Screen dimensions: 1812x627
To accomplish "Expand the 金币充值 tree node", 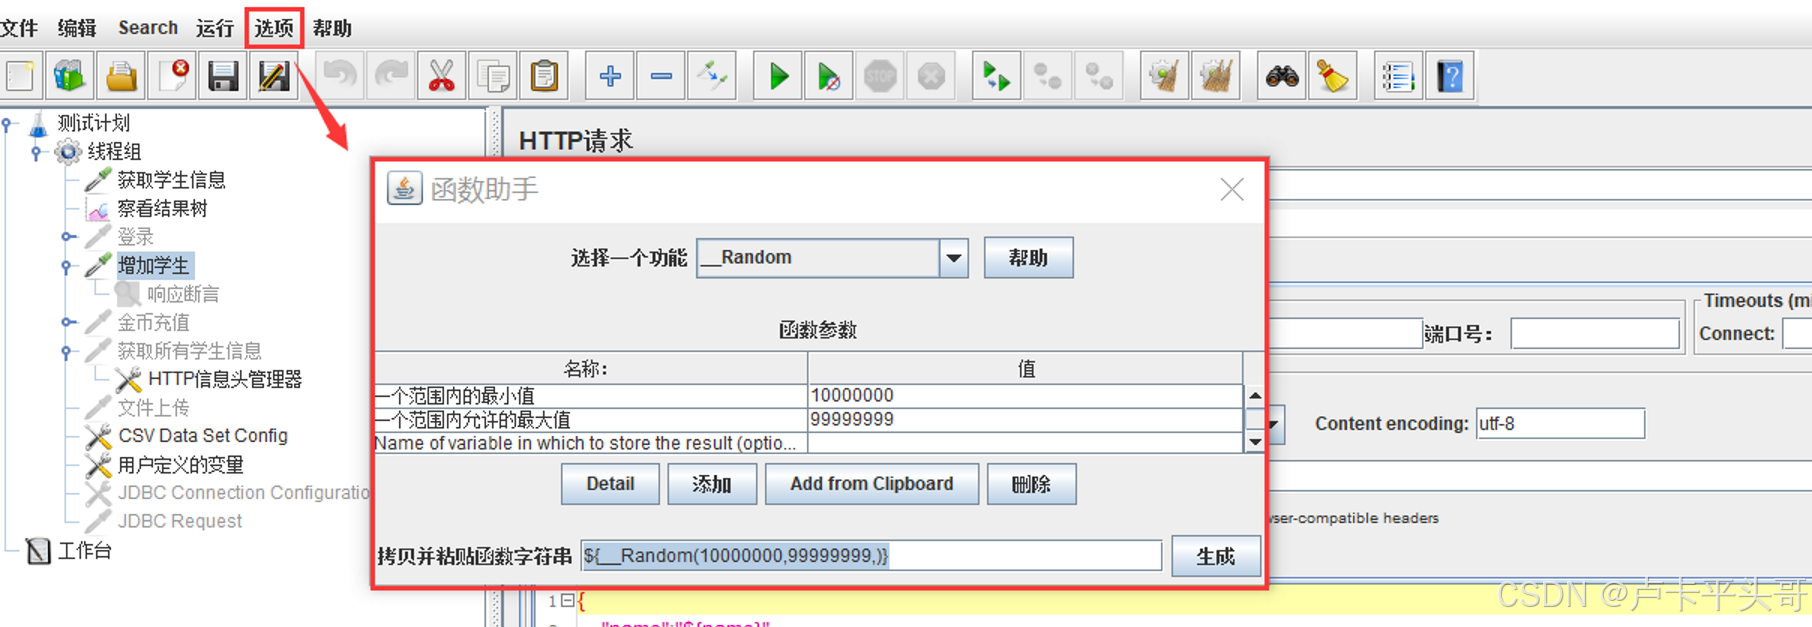I will [x=67, y=322].
